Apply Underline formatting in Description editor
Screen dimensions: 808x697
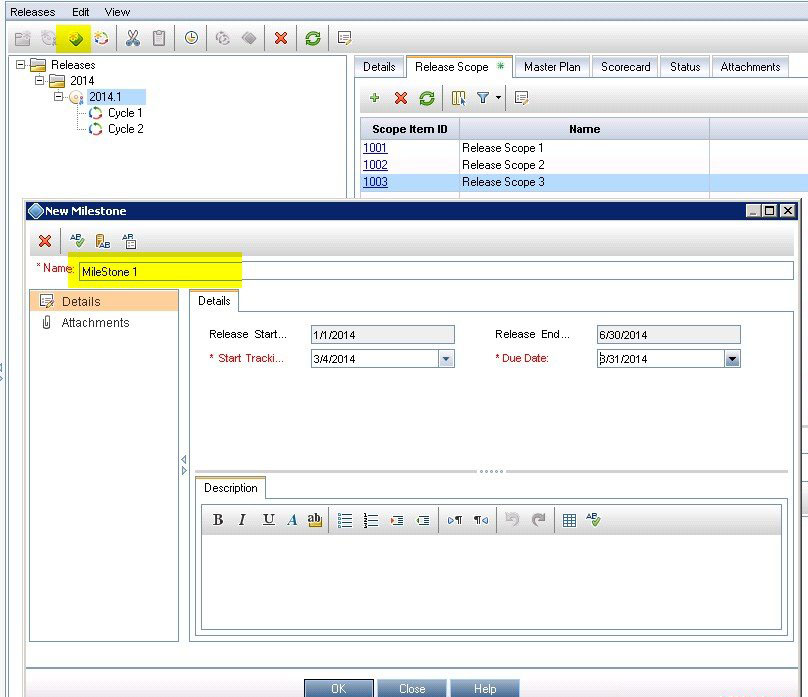268,520
